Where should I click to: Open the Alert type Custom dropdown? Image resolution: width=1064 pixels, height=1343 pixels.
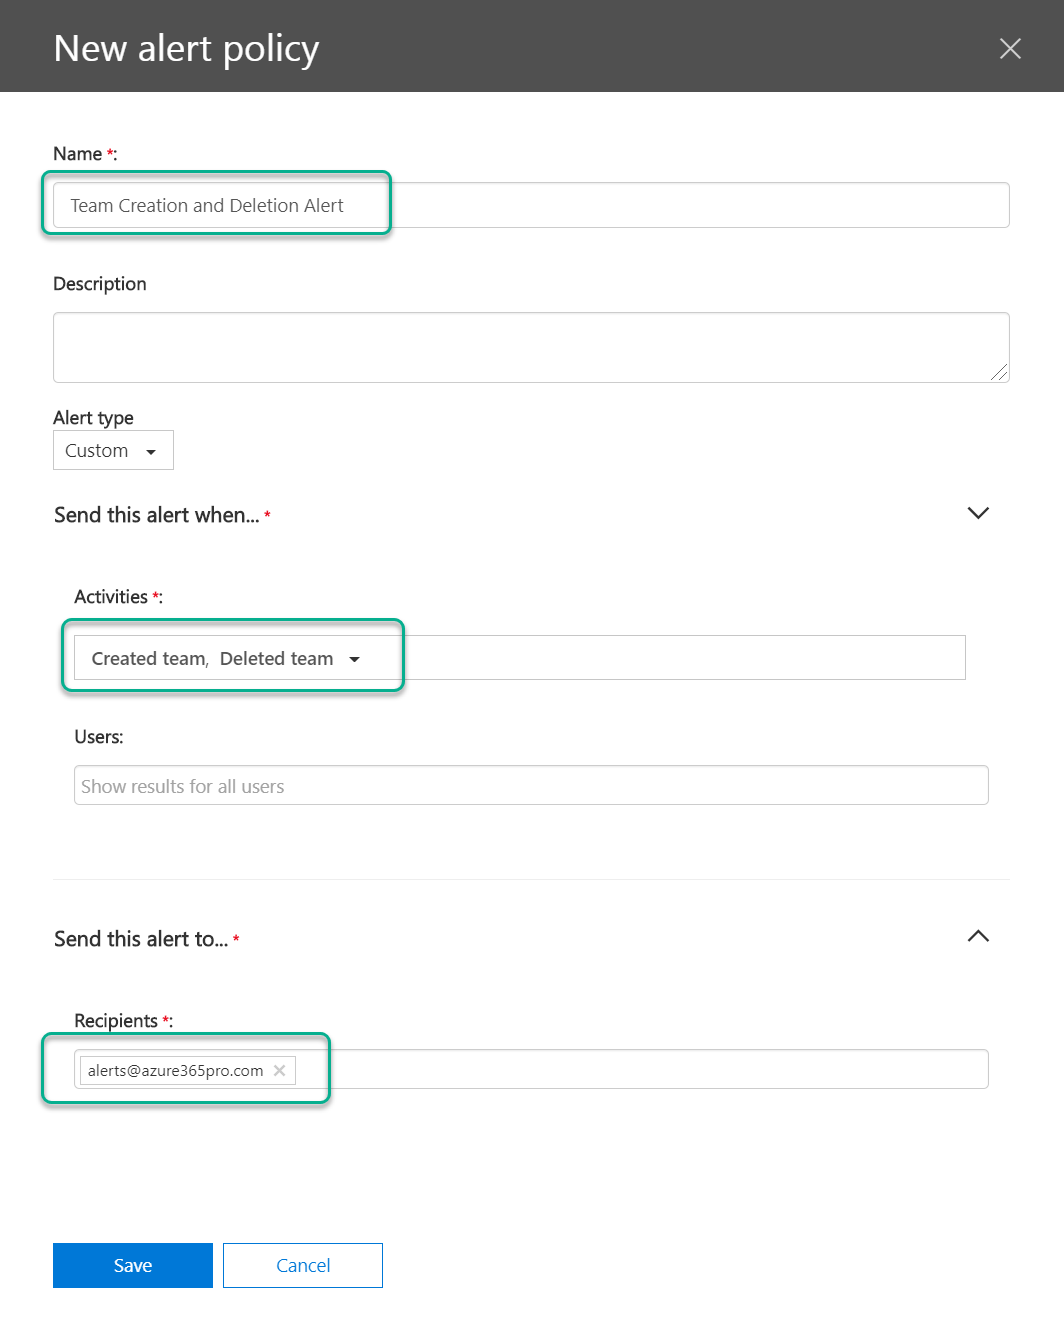click(x=113, y=450)
